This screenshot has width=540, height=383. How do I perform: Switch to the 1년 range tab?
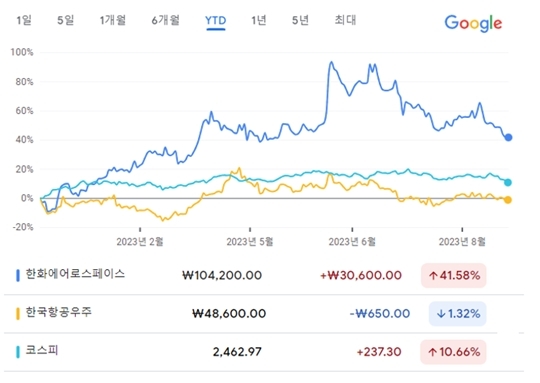coord(259,20)
